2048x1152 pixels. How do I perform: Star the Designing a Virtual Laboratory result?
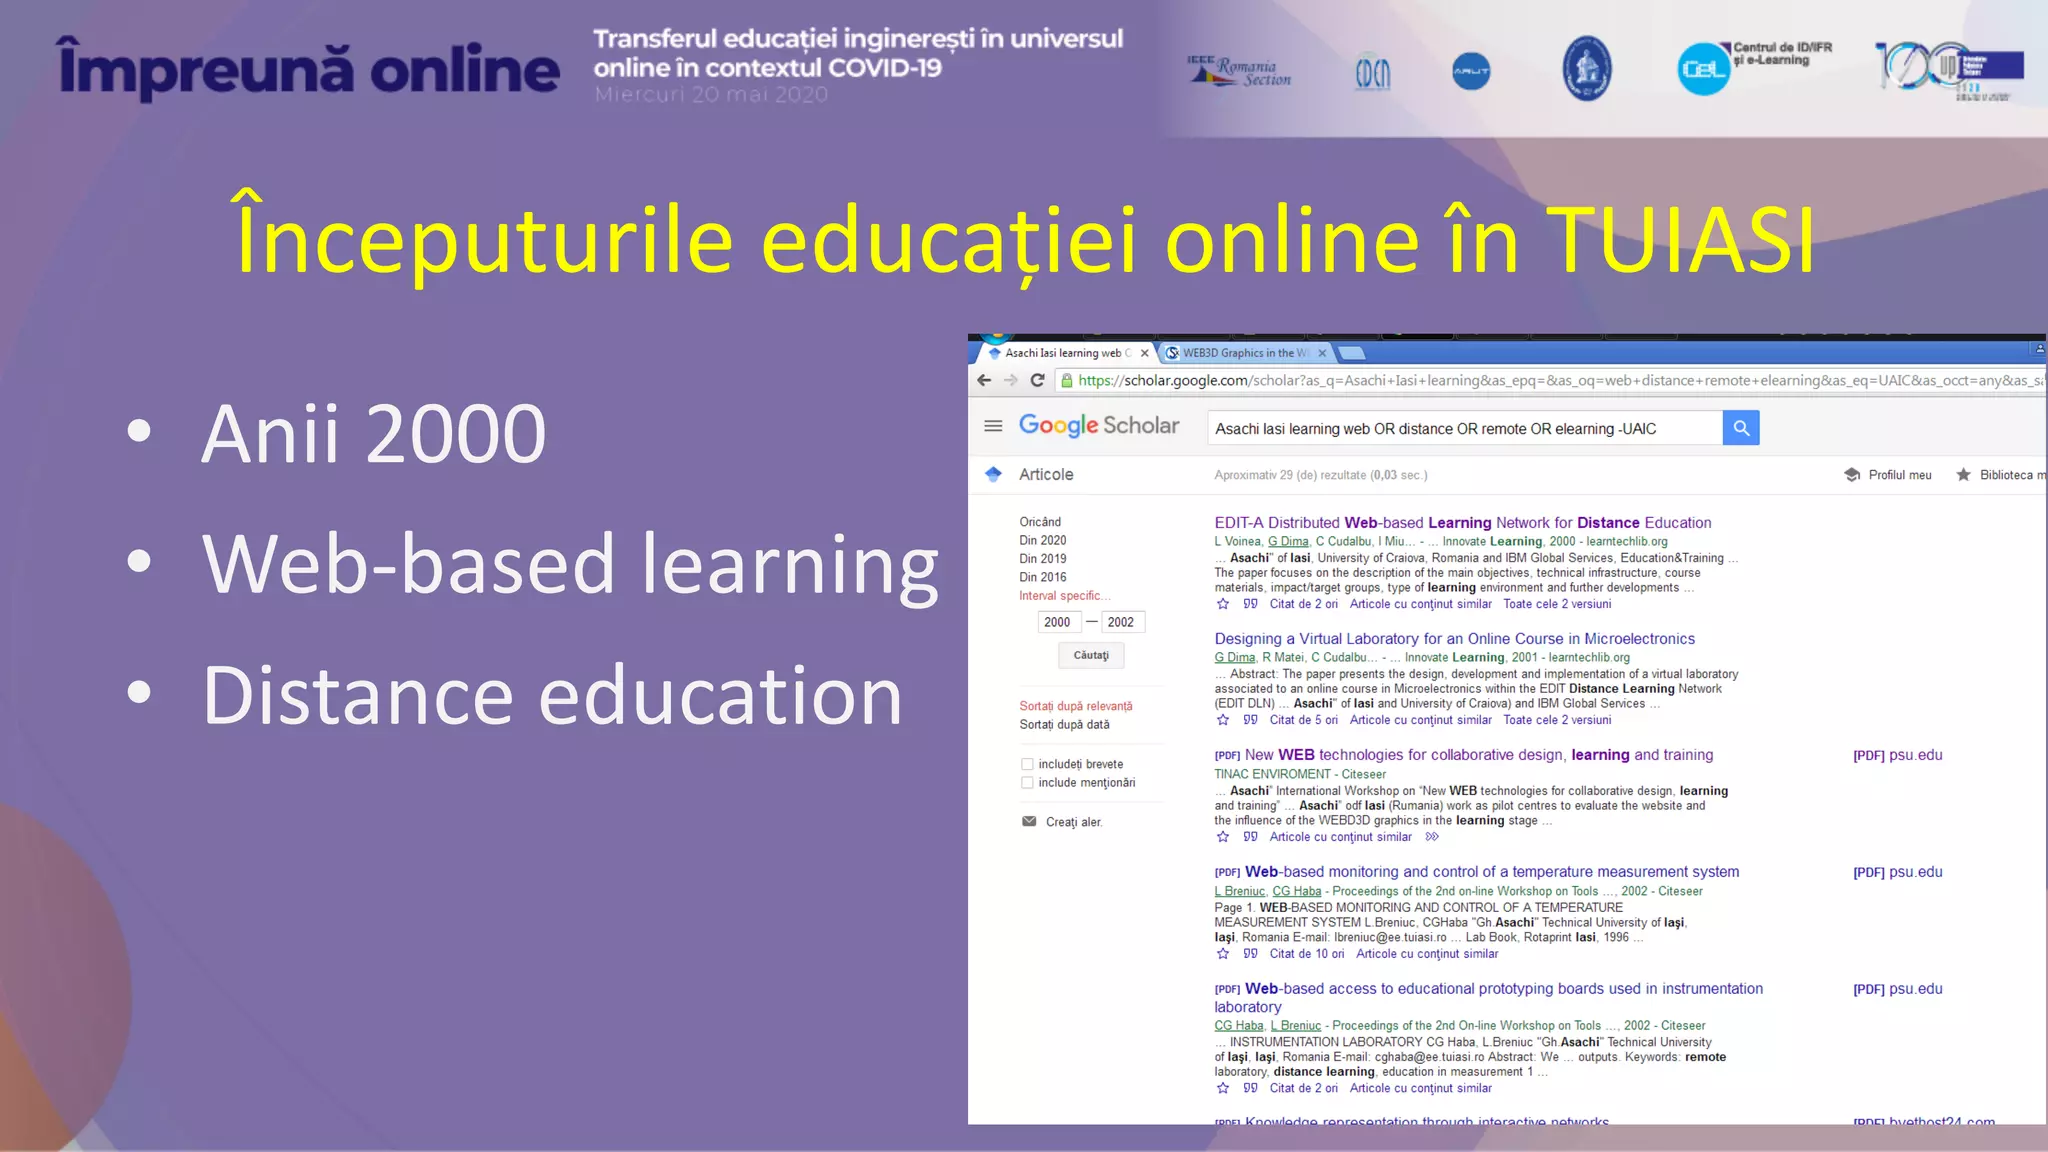tap(1222, 720)
